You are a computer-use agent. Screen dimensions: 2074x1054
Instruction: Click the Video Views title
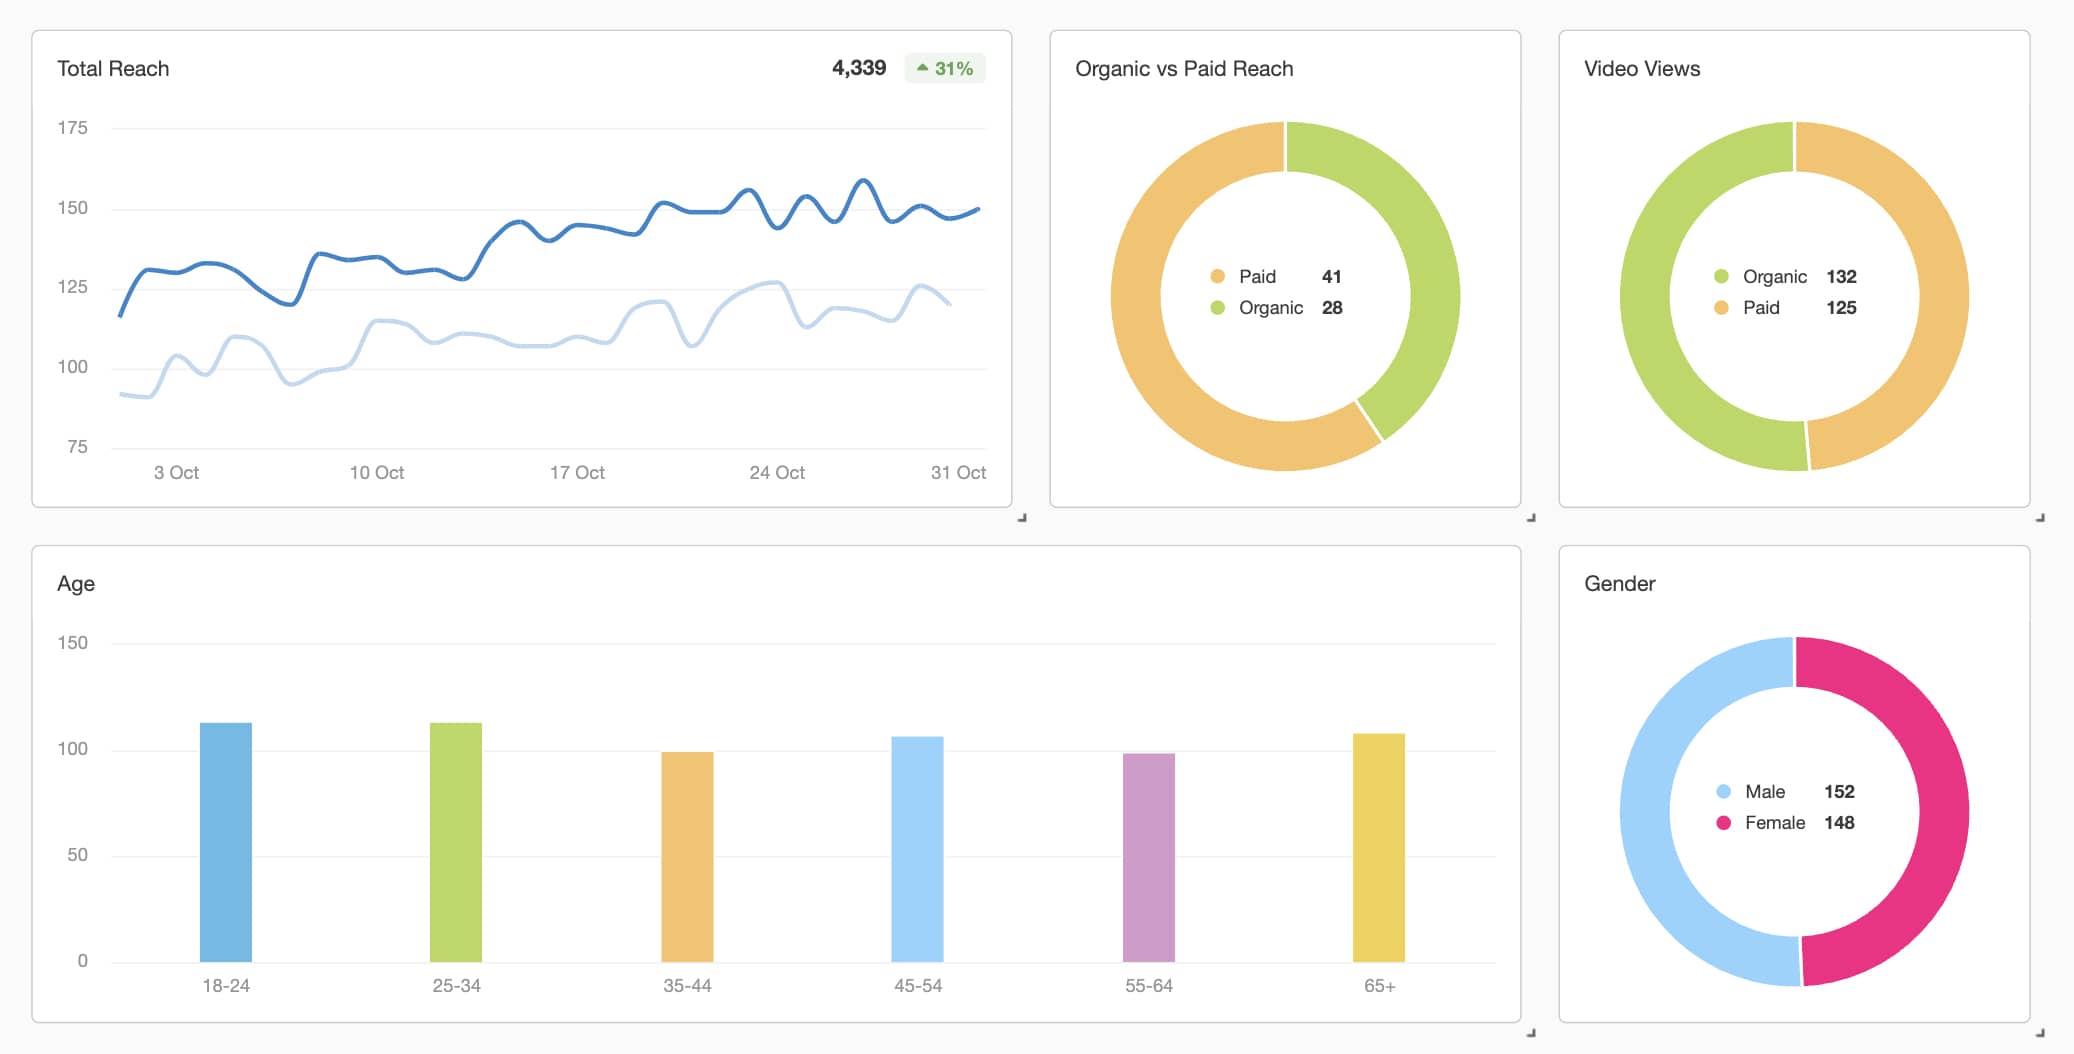pyautogui.click(x=1642, y=69)
